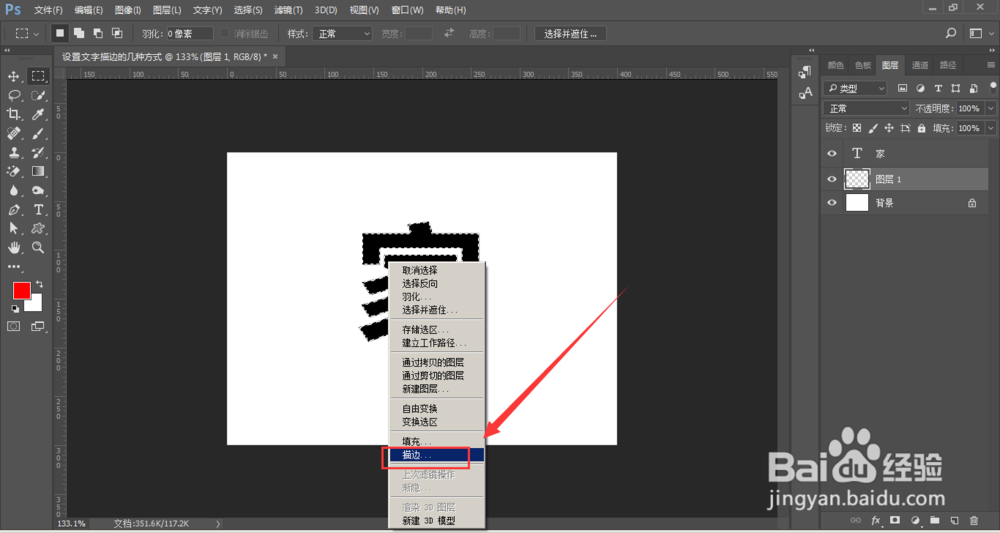
Task: Hide the 背景 layer
Action: (x=832, y=203)
